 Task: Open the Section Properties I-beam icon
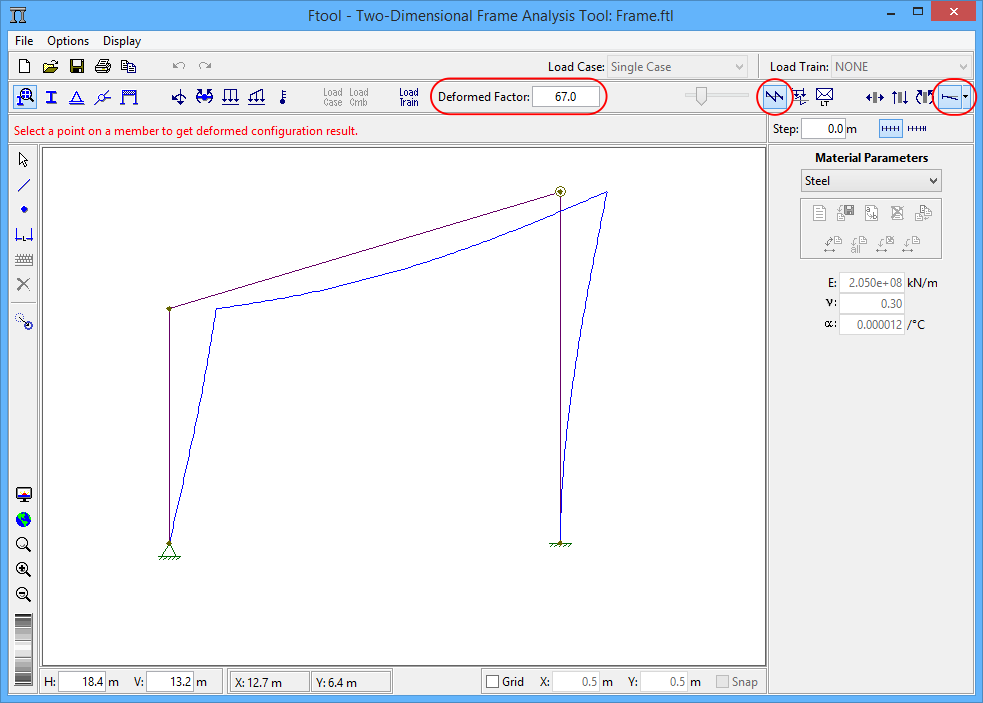(51, 97)
